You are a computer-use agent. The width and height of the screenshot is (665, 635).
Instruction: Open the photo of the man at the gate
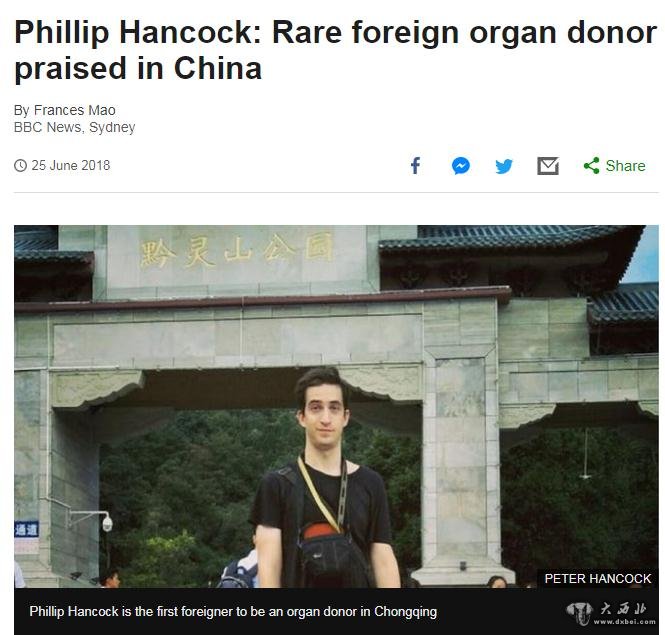click(x=336, y=406)
